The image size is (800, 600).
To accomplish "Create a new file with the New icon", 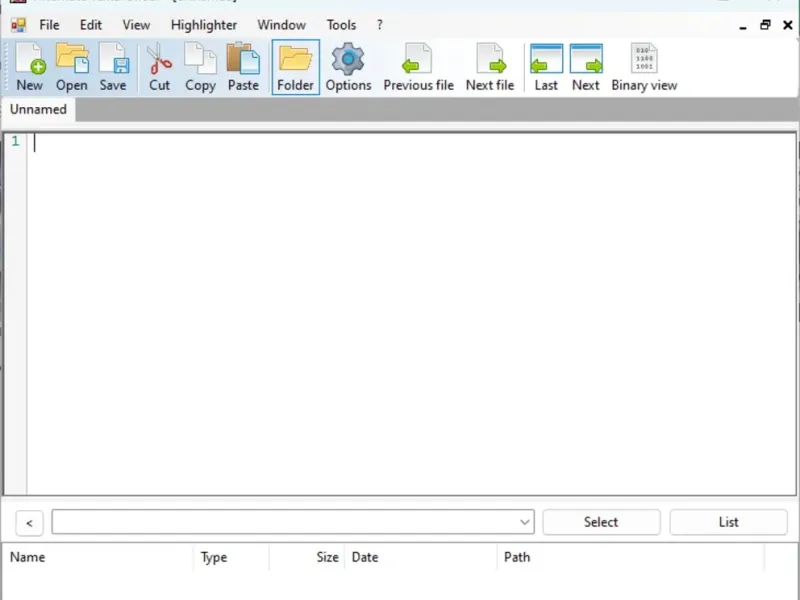I will [x=30, y=67].
